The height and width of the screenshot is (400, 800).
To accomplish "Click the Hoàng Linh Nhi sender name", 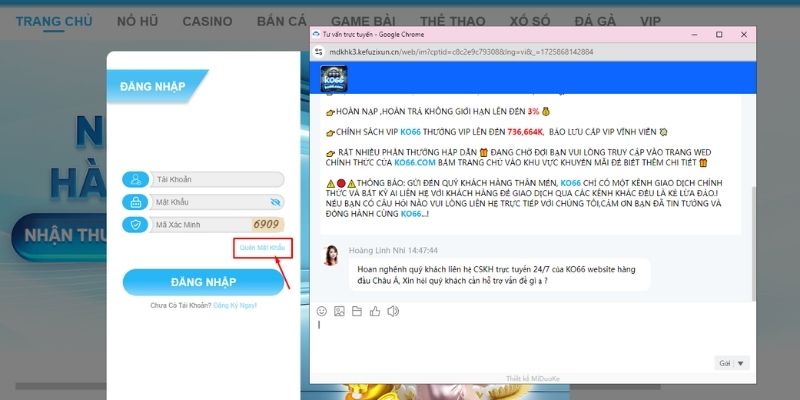I will pos(377,251).
